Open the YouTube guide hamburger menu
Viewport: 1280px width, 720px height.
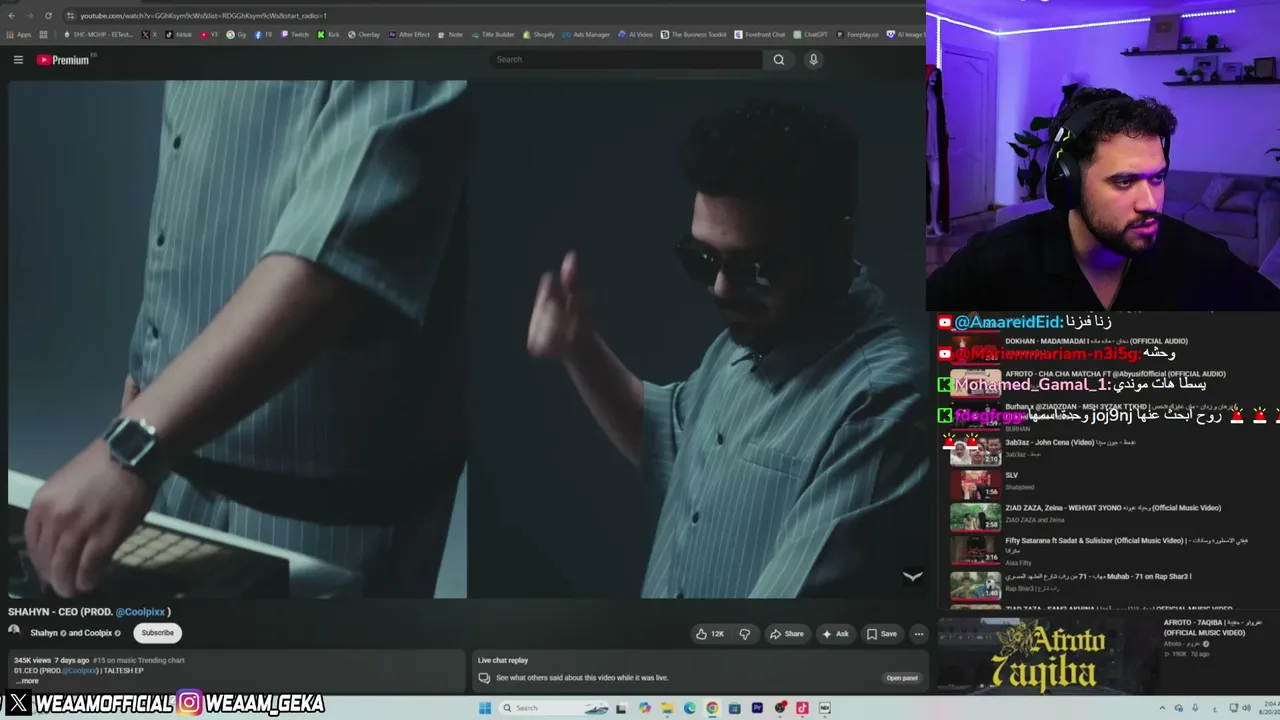pyautogui.click(x=18, y=60)
